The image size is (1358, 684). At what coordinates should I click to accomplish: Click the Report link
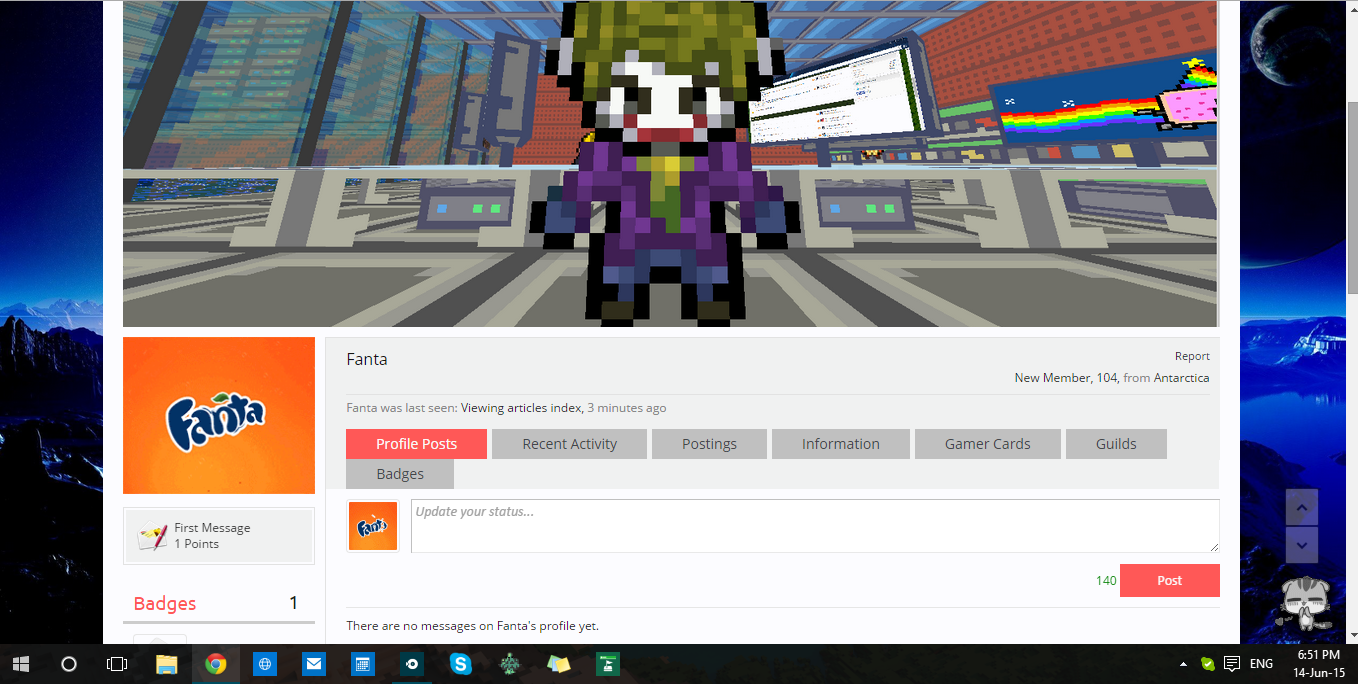click(x=1192, y=356)
